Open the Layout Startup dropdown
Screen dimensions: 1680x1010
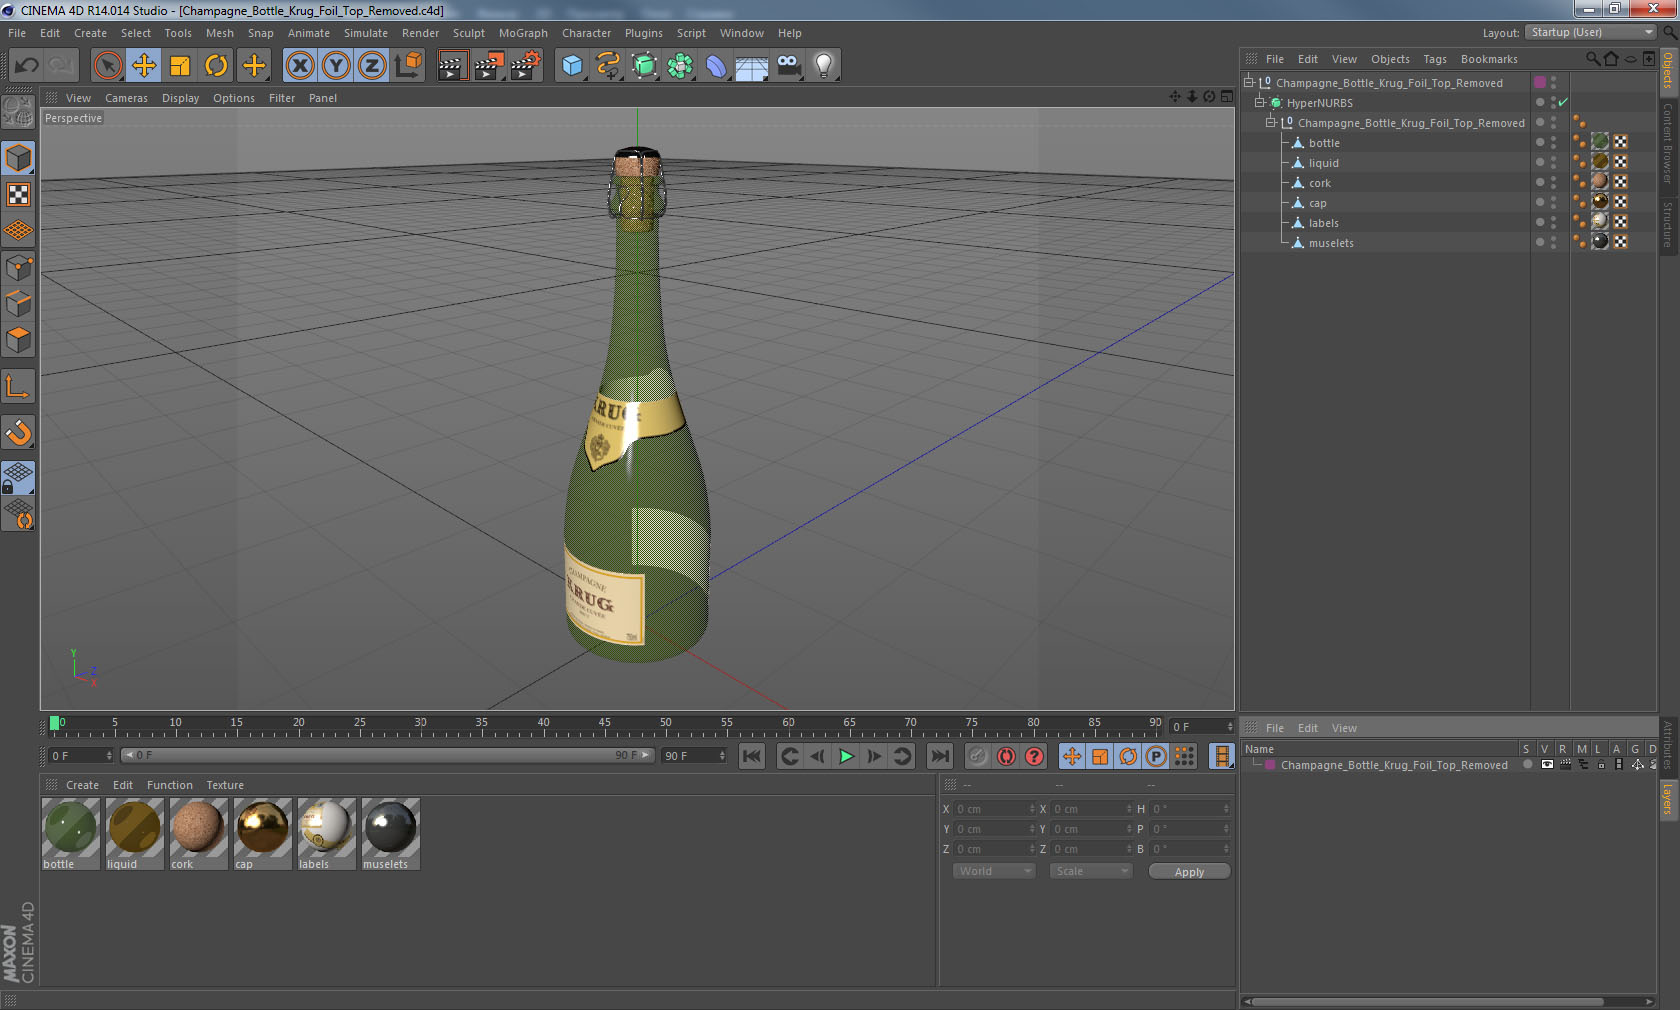pos(1591,32)
